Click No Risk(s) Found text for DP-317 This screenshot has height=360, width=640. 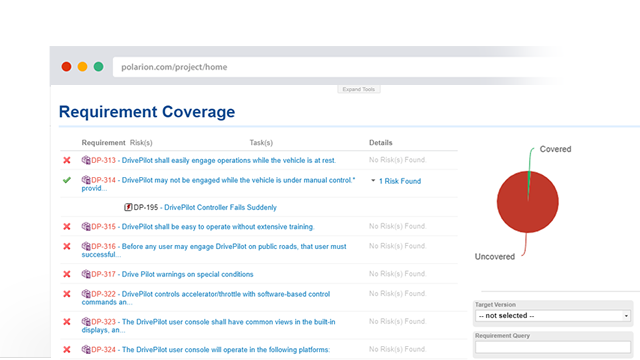pos(398,274)
